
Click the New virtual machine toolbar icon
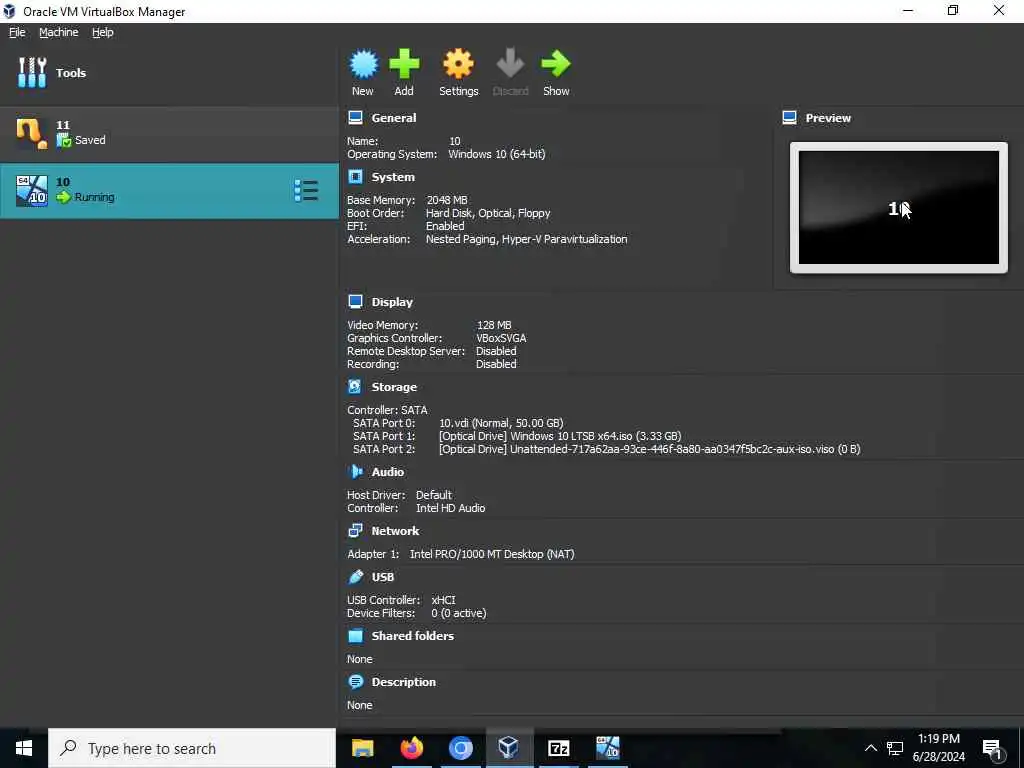coord(363,64)
